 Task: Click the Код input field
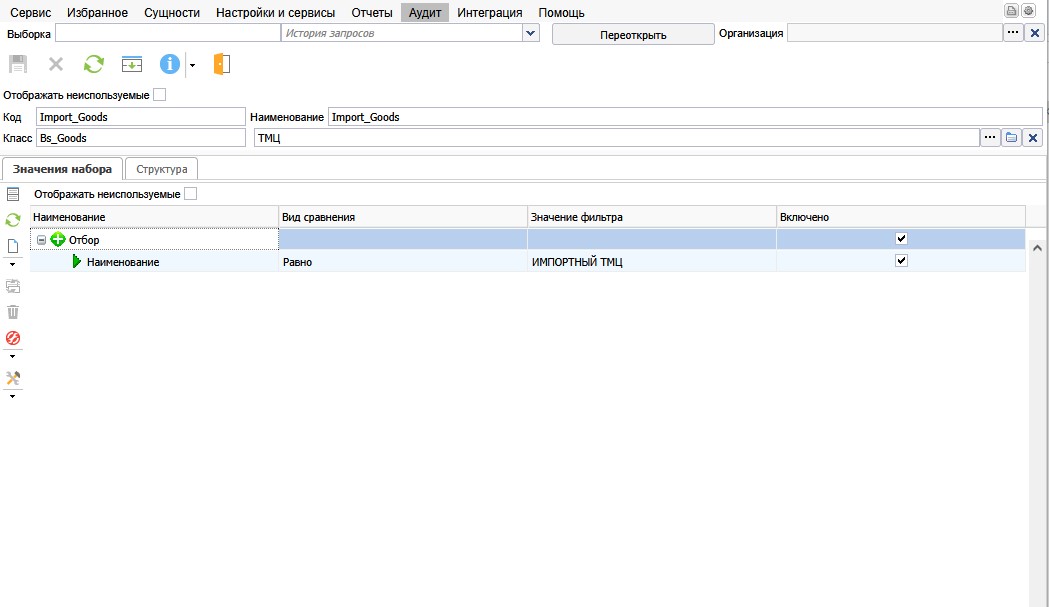140,117
